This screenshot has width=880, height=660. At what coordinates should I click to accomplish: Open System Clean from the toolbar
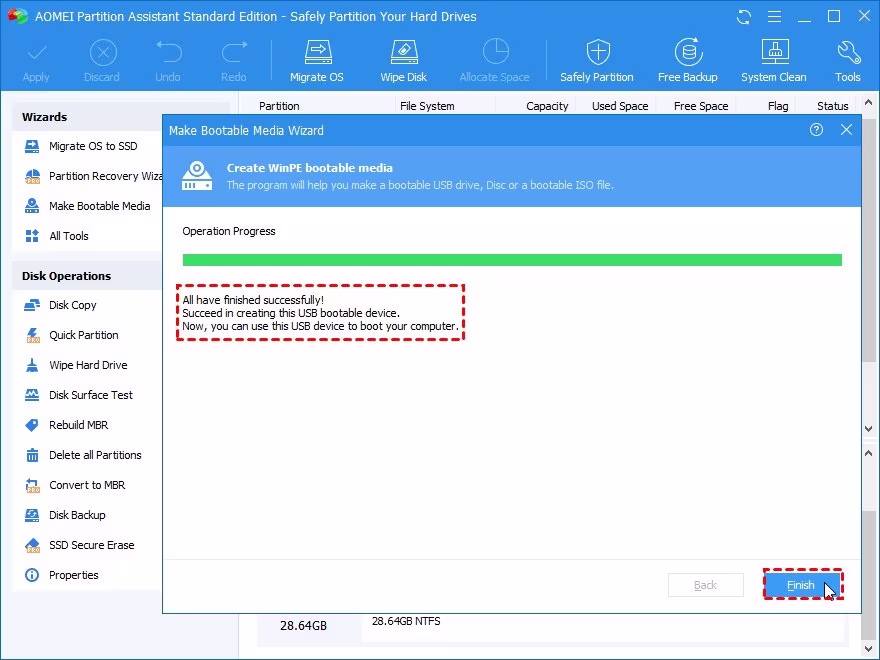click(x=774, y=61)
